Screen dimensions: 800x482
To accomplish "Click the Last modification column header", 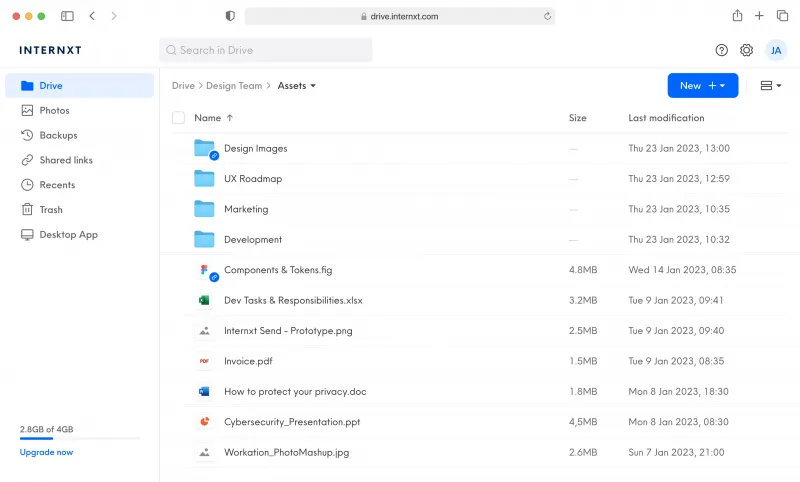I will coord(666,118).
